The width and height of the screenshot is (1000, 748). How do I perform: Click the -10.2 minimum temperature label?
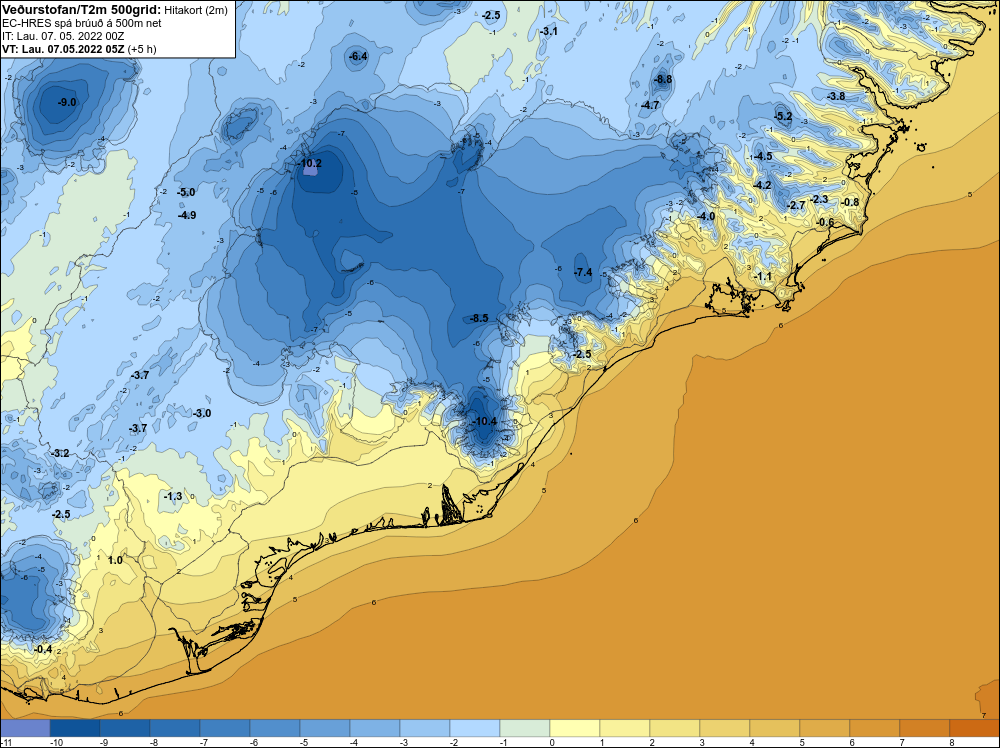pos(310,163)
